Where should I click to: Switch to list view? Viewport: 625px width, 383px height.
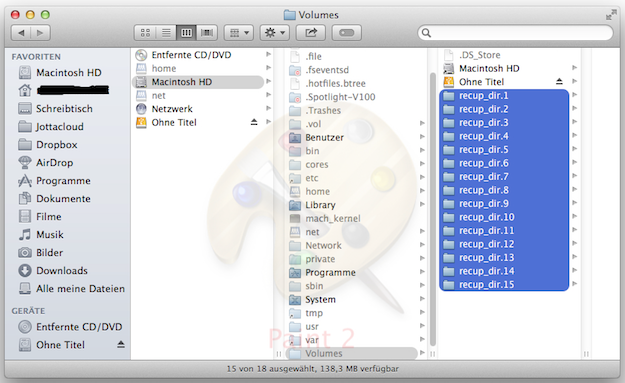(166, 33)
